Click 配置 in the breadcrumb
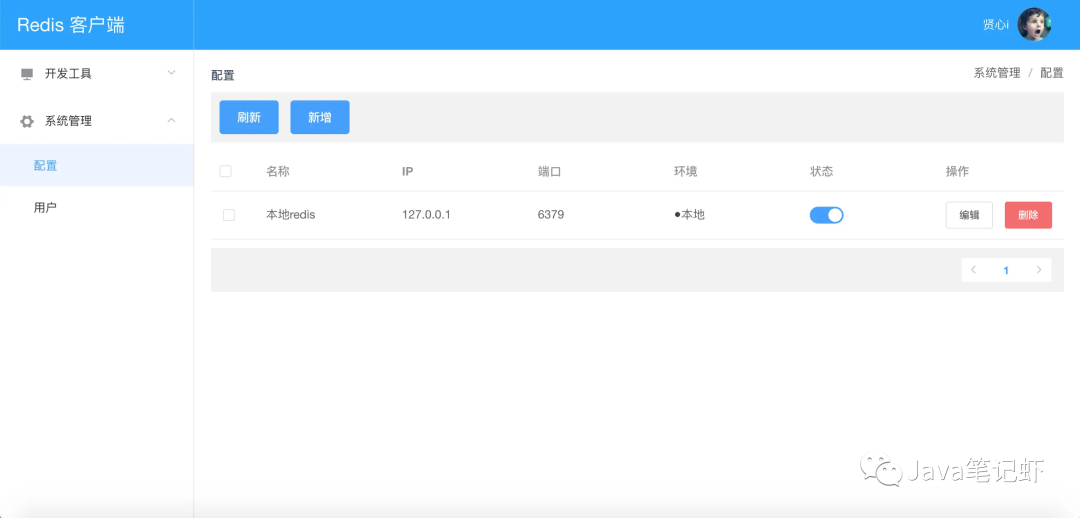The height and width of the screenshot is (518, 1080). 1052,73
